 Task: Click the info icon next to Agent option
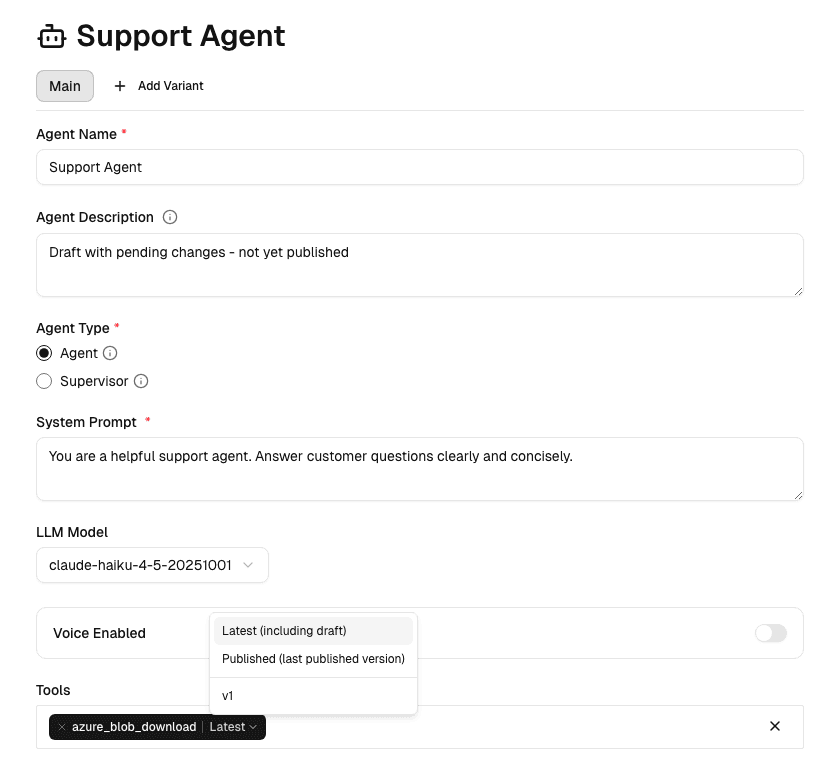point(109,353)
